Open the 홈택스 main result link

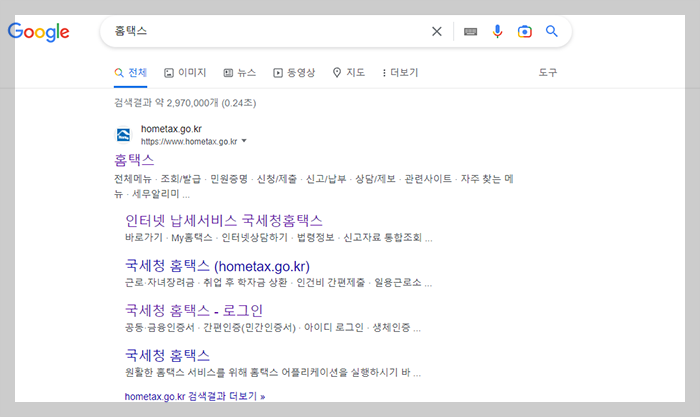pos(134,160)
